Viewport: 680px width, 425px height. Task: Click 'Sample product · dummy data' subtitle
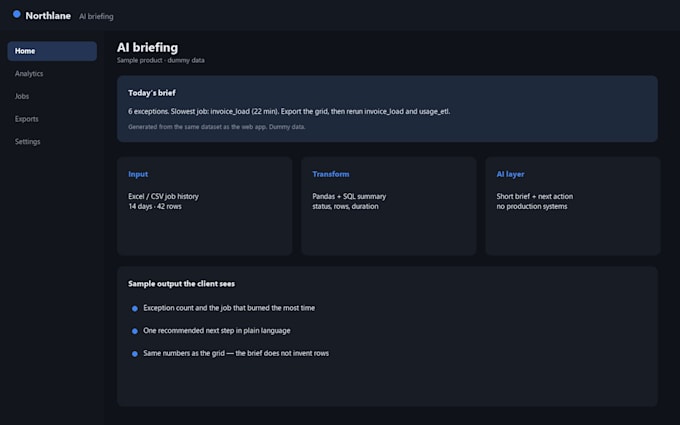[x=161, y=60]
